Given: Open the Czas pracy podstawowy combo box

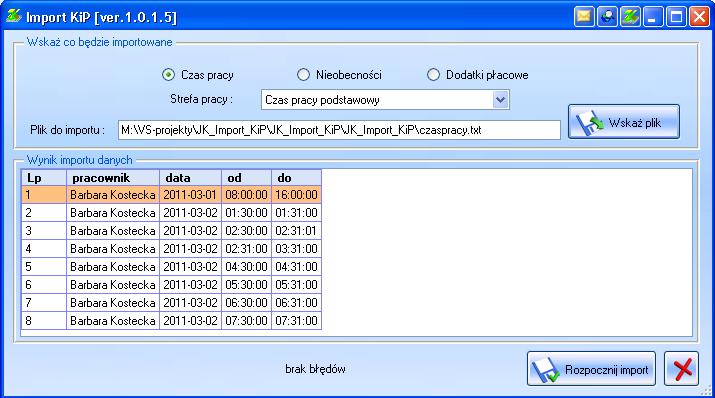Looking at the screenshot, I should [385, 100].
